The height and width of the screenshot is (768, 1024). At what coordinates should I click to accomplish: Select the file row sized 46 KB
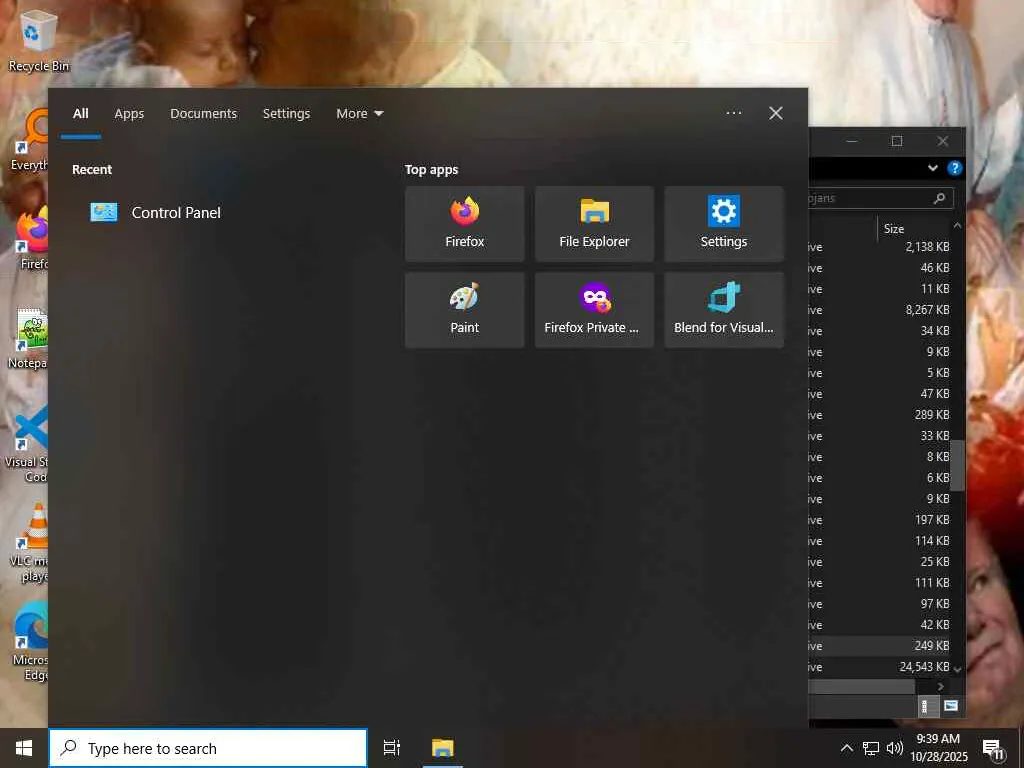tap(880, 268)
